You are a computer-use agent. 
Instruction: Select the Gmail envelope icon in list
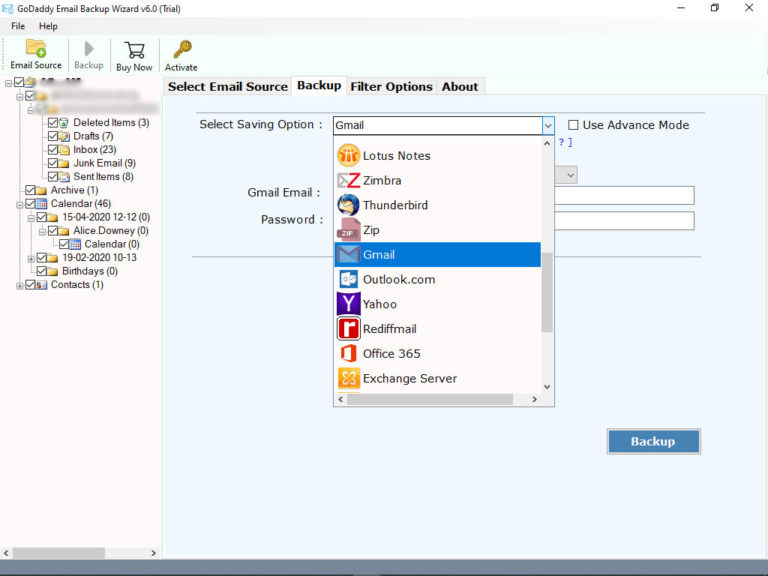[348, 255]
